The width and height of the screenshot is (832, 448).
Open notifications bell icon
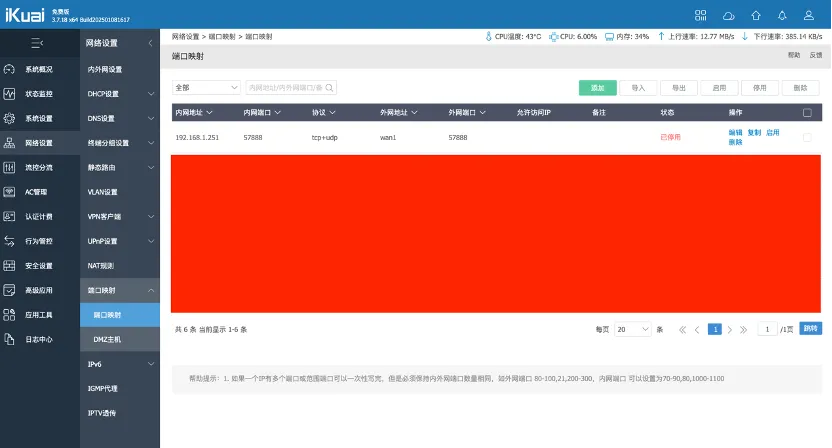(x=782, y=15)
